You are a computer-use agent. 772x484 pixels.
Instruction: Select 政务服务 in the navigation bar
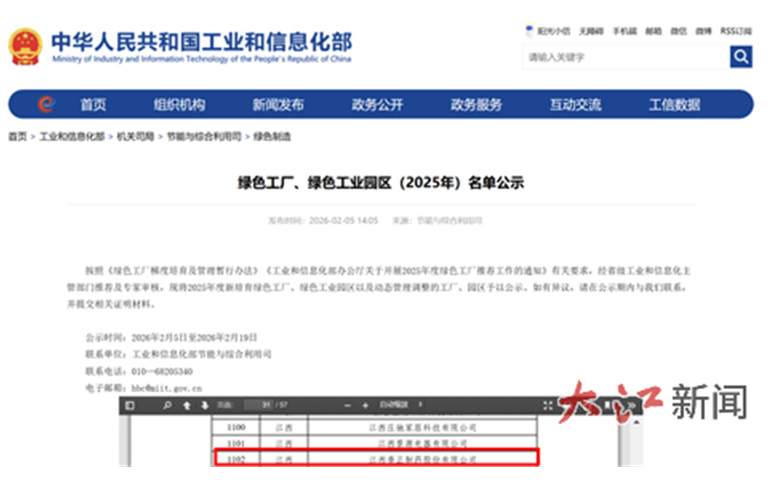click(x=476, y=105)
